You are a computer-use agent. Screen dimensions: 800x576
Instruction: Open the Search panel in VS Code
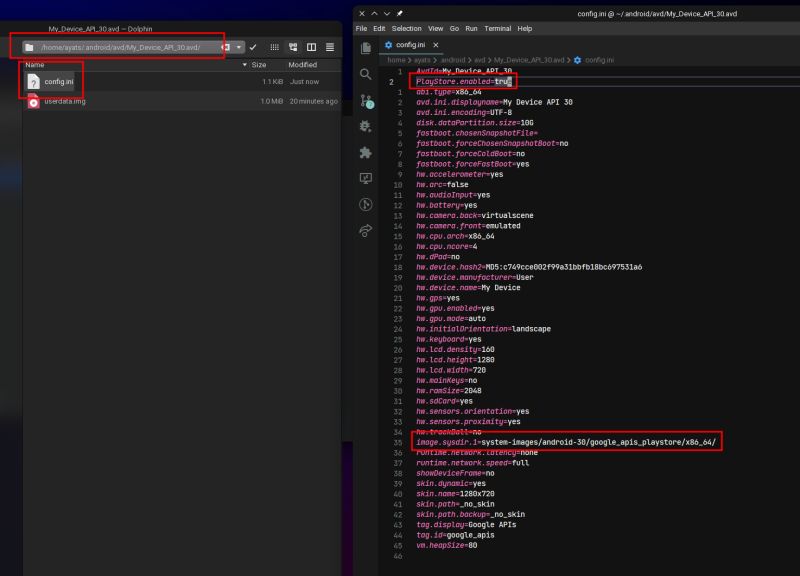point(366,74)
